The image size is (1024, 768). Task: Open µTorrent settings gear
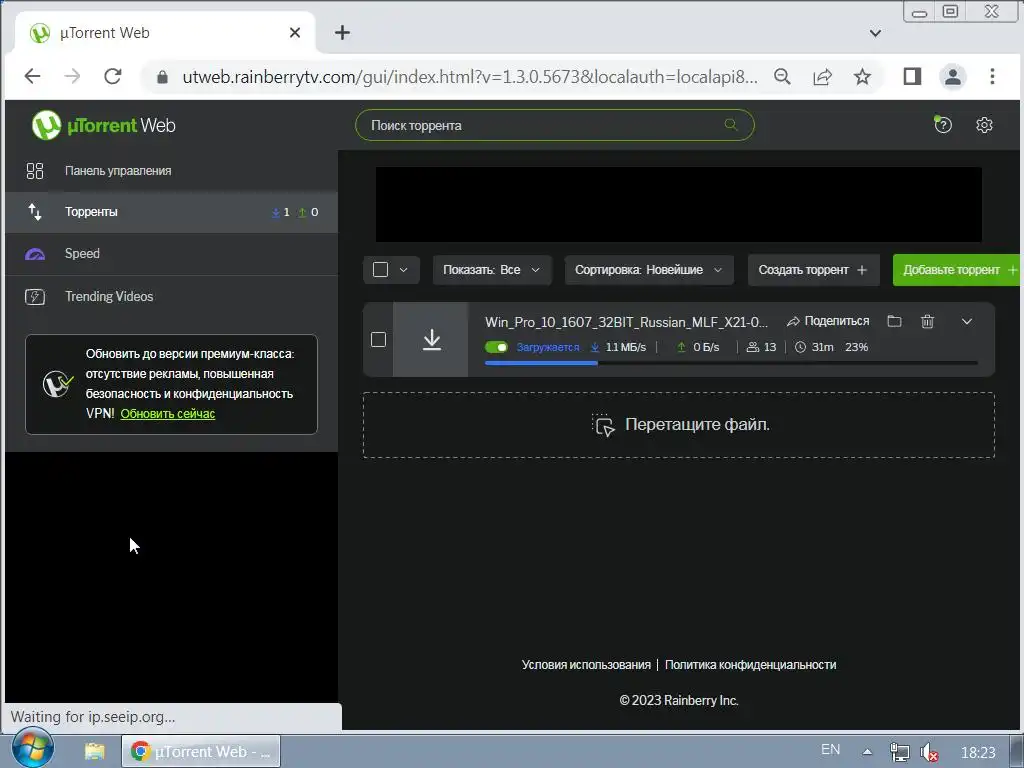984,125
